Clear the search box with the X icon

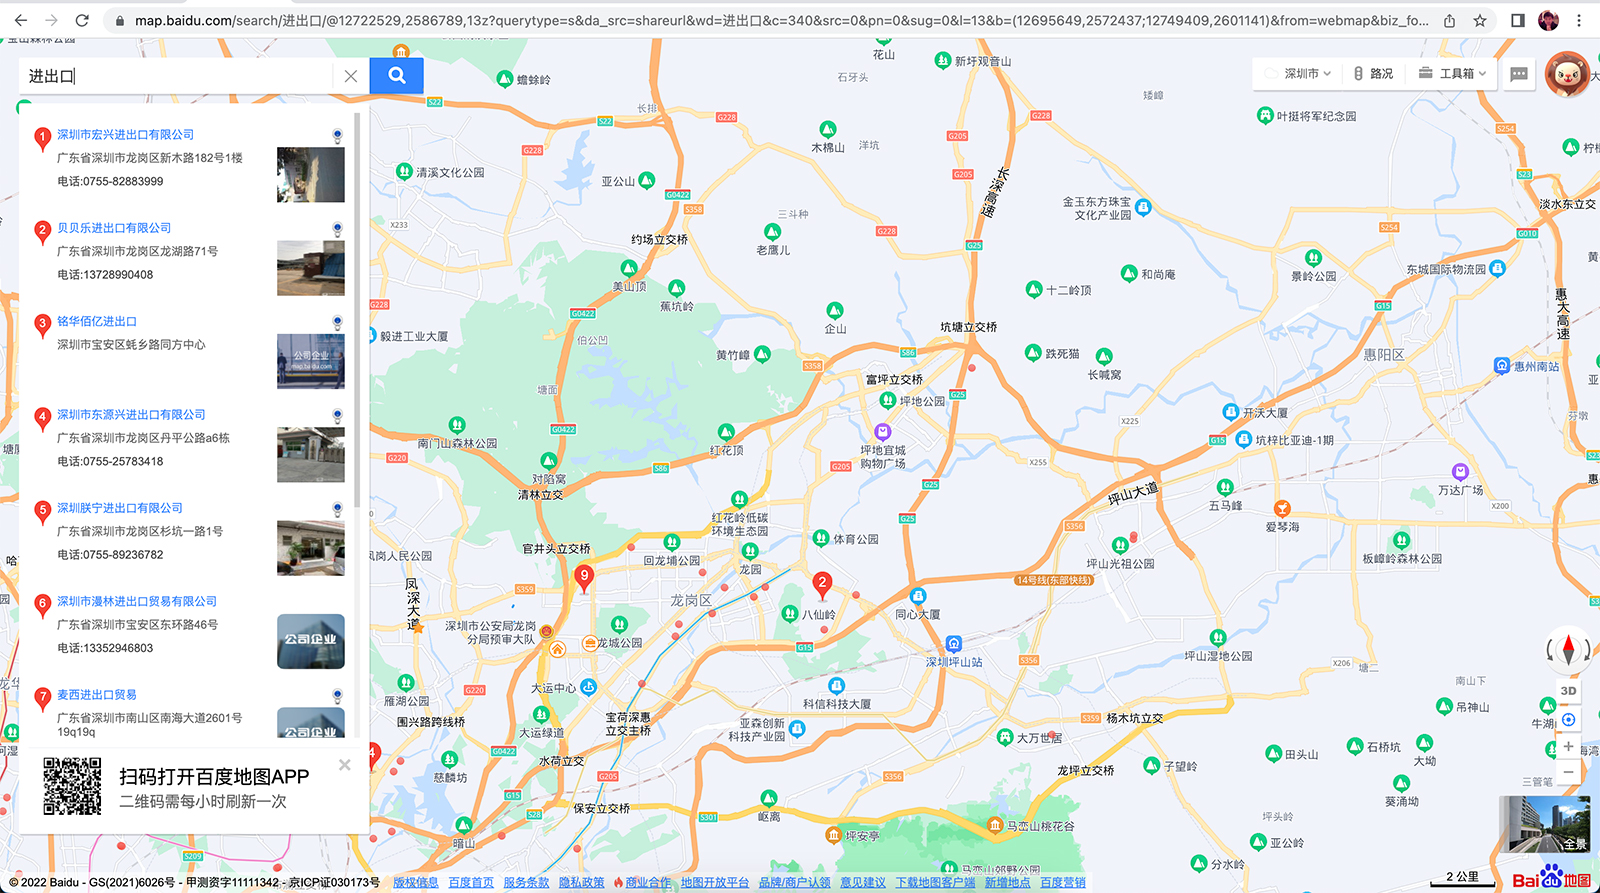tap(350, 76)
